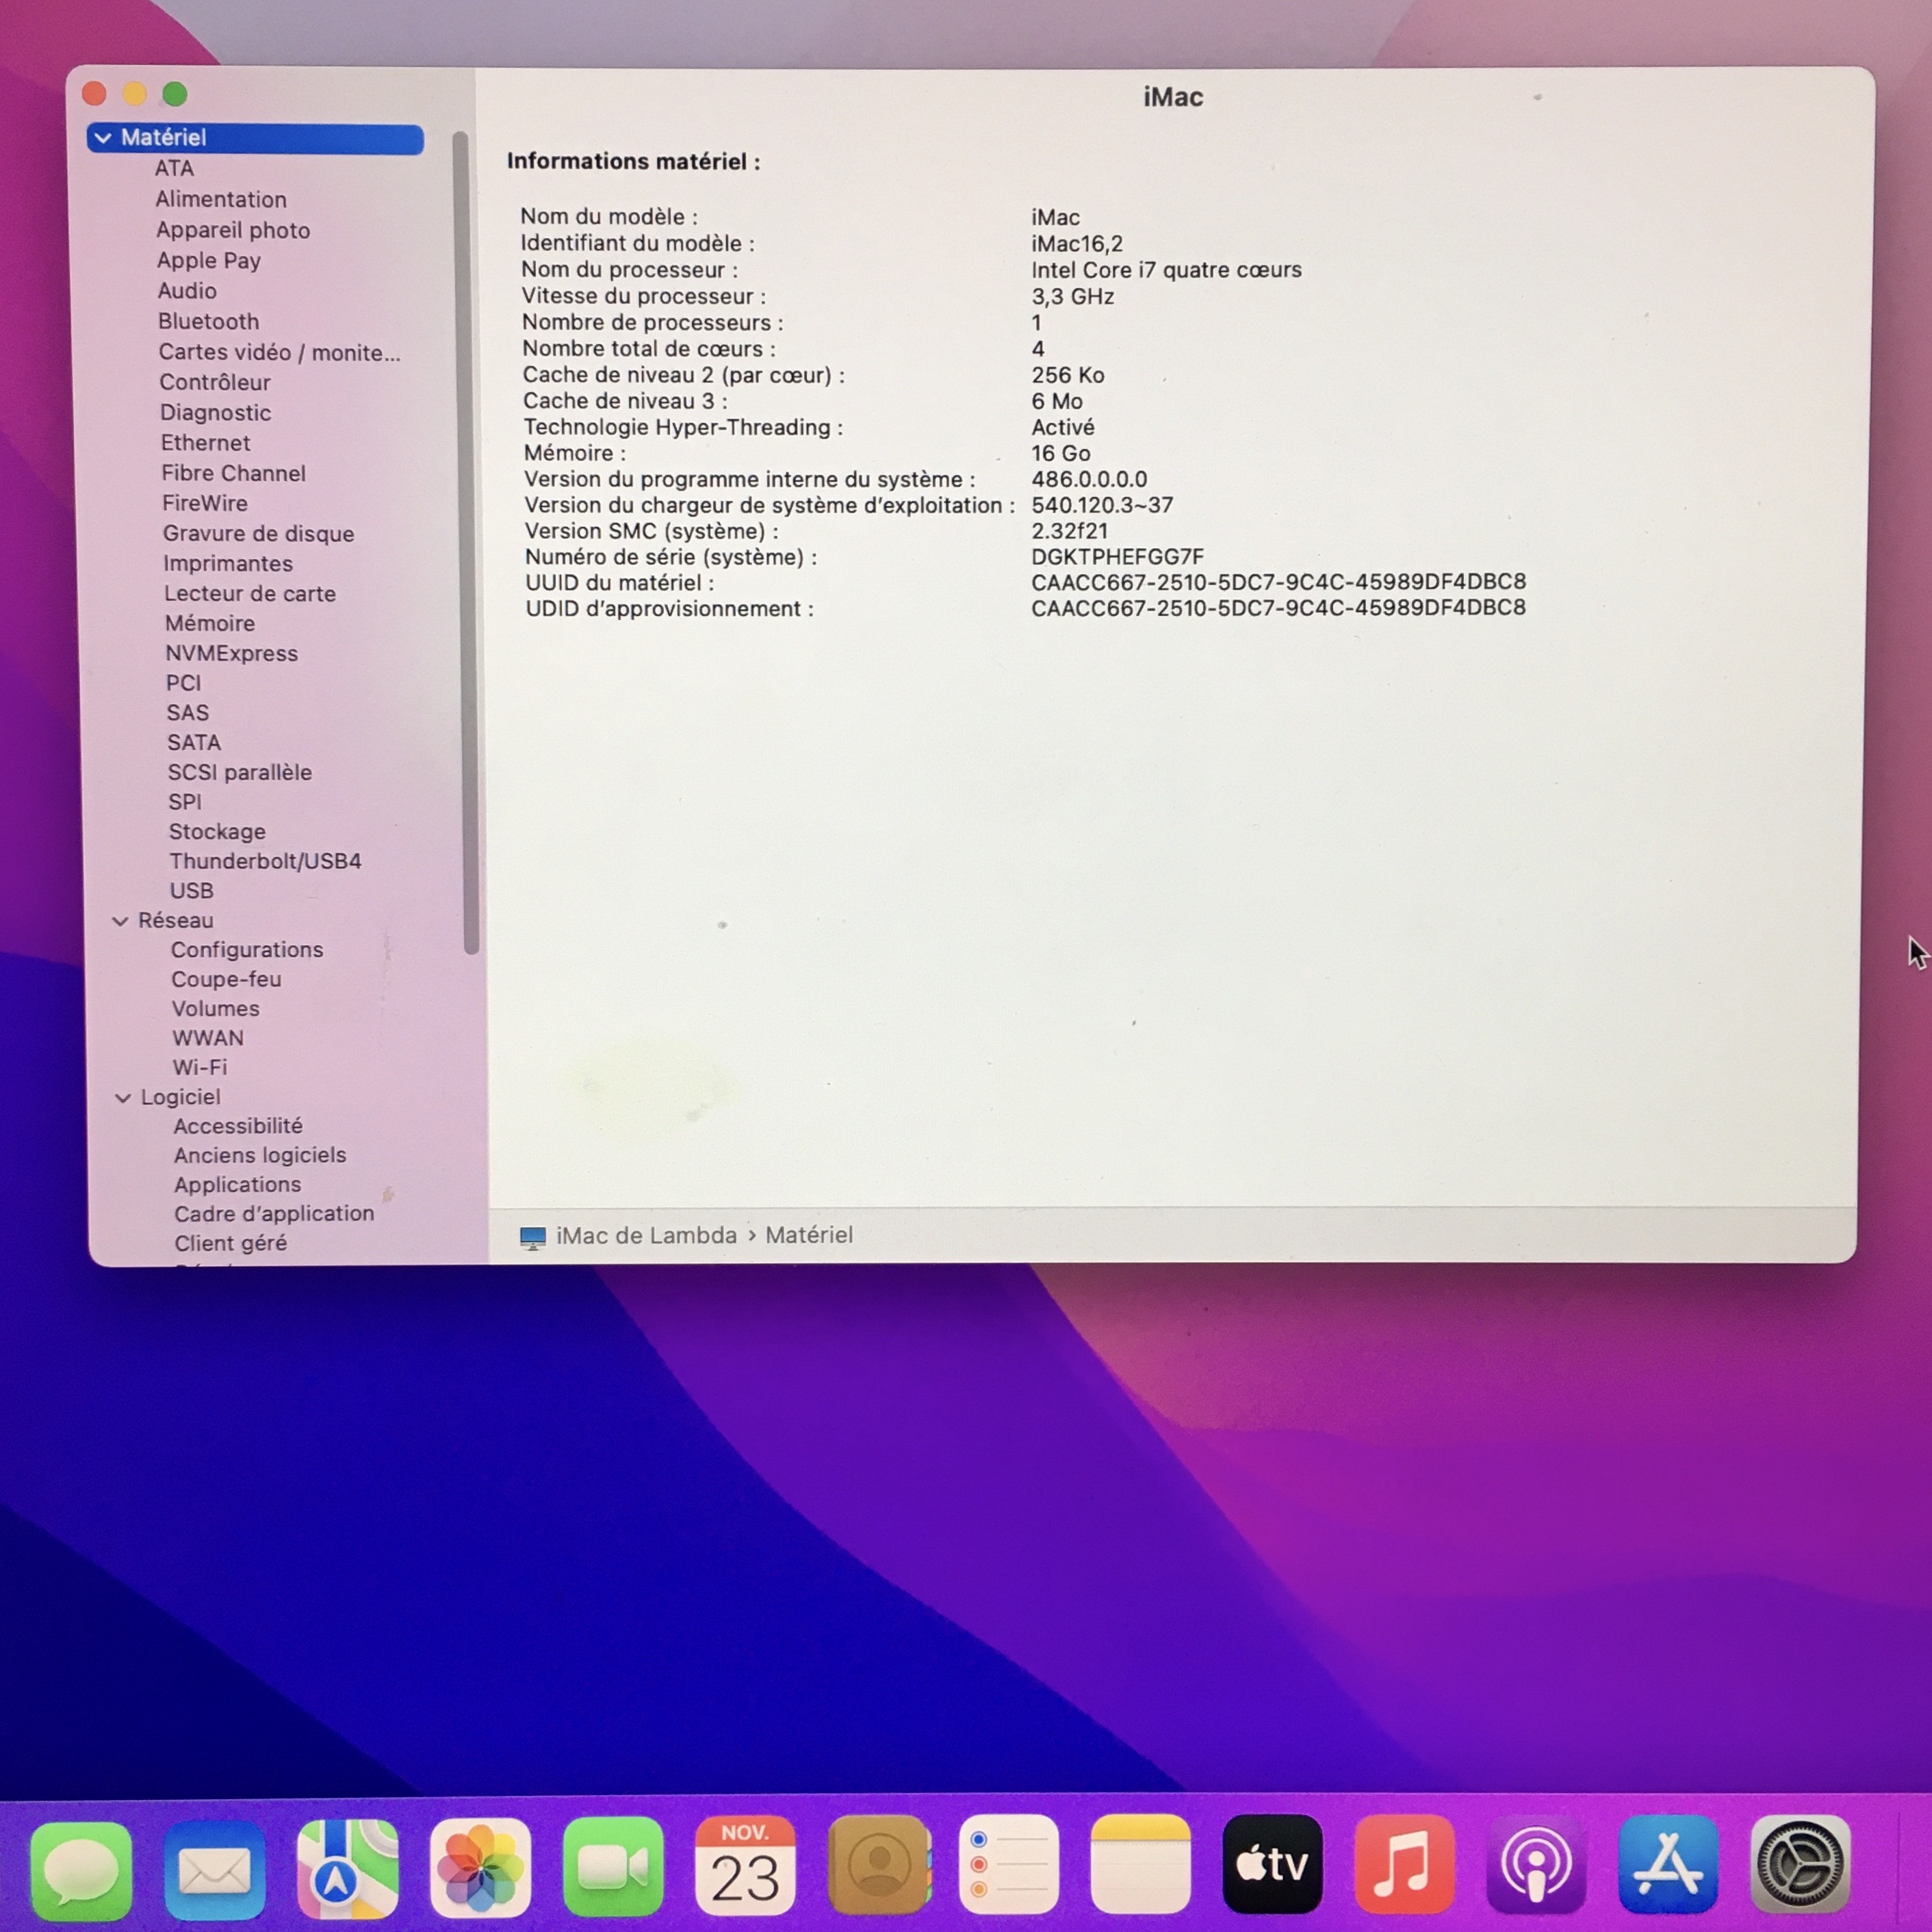Select Contrôleur in the sidebar
1932x1932 pixels.
[x=215, y=383]
